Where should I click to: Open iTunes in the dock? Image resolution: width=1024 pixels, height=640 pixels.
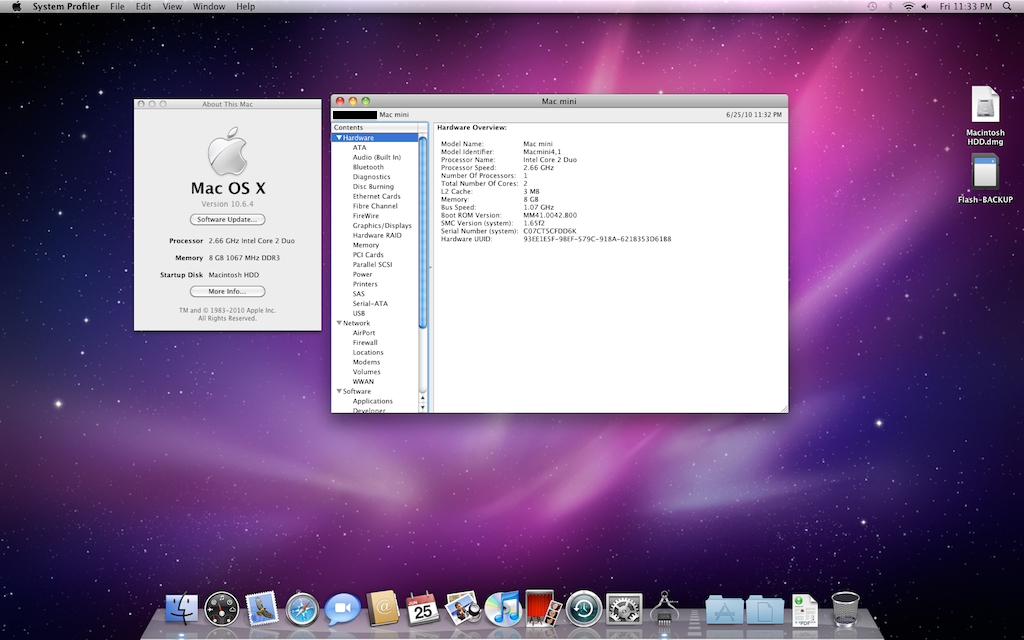click(x=502, y=608)
